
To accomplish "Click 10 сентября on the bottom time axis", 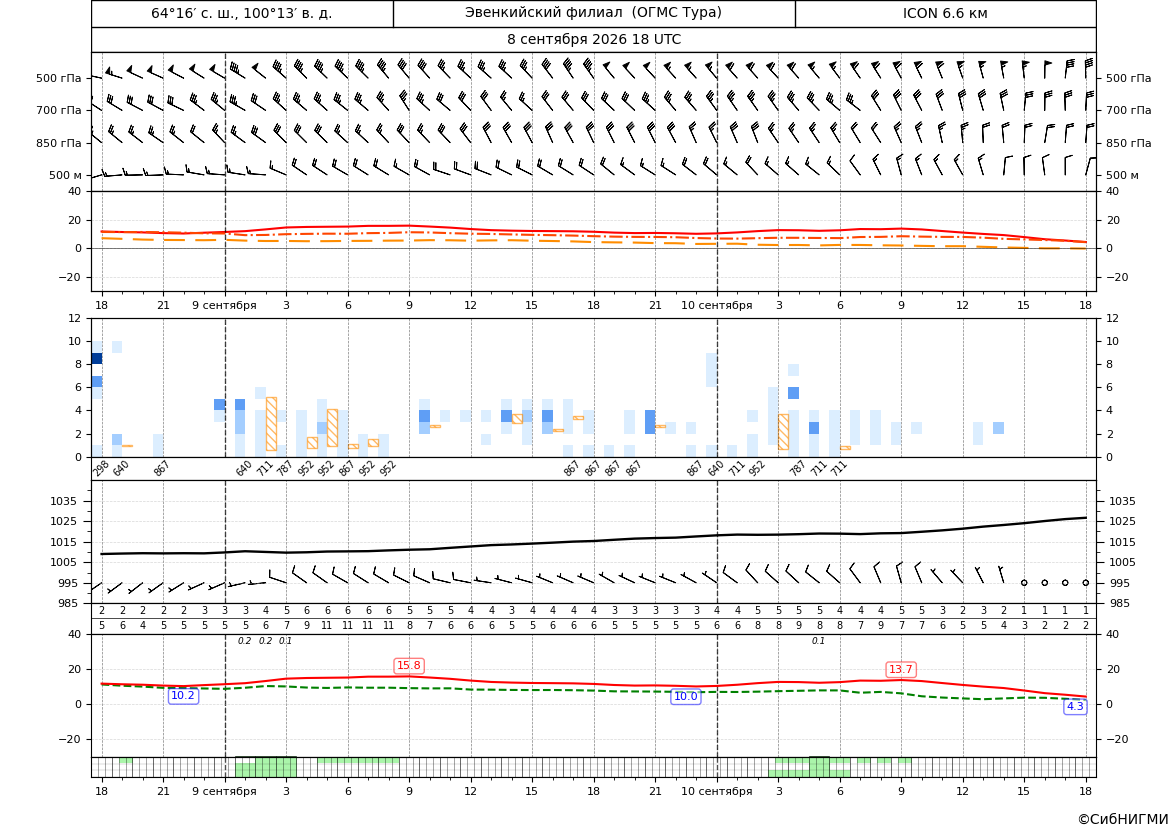I will (x=717, y=791).
